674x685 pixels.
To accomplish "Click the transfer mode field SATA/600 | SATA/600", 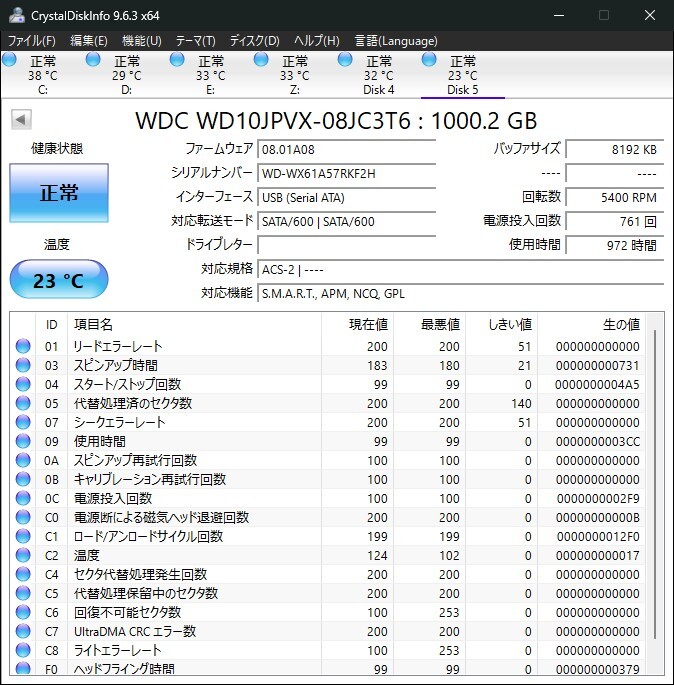I will (347, 221).
